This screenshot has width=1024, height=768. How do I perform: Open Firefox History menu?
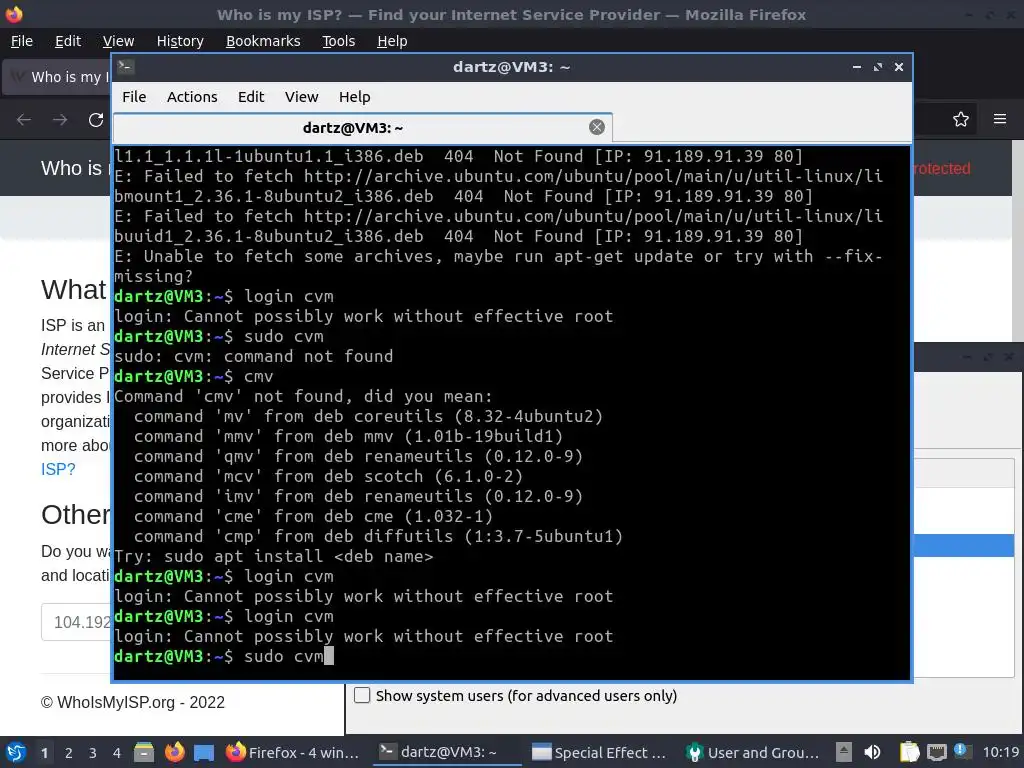180,41
